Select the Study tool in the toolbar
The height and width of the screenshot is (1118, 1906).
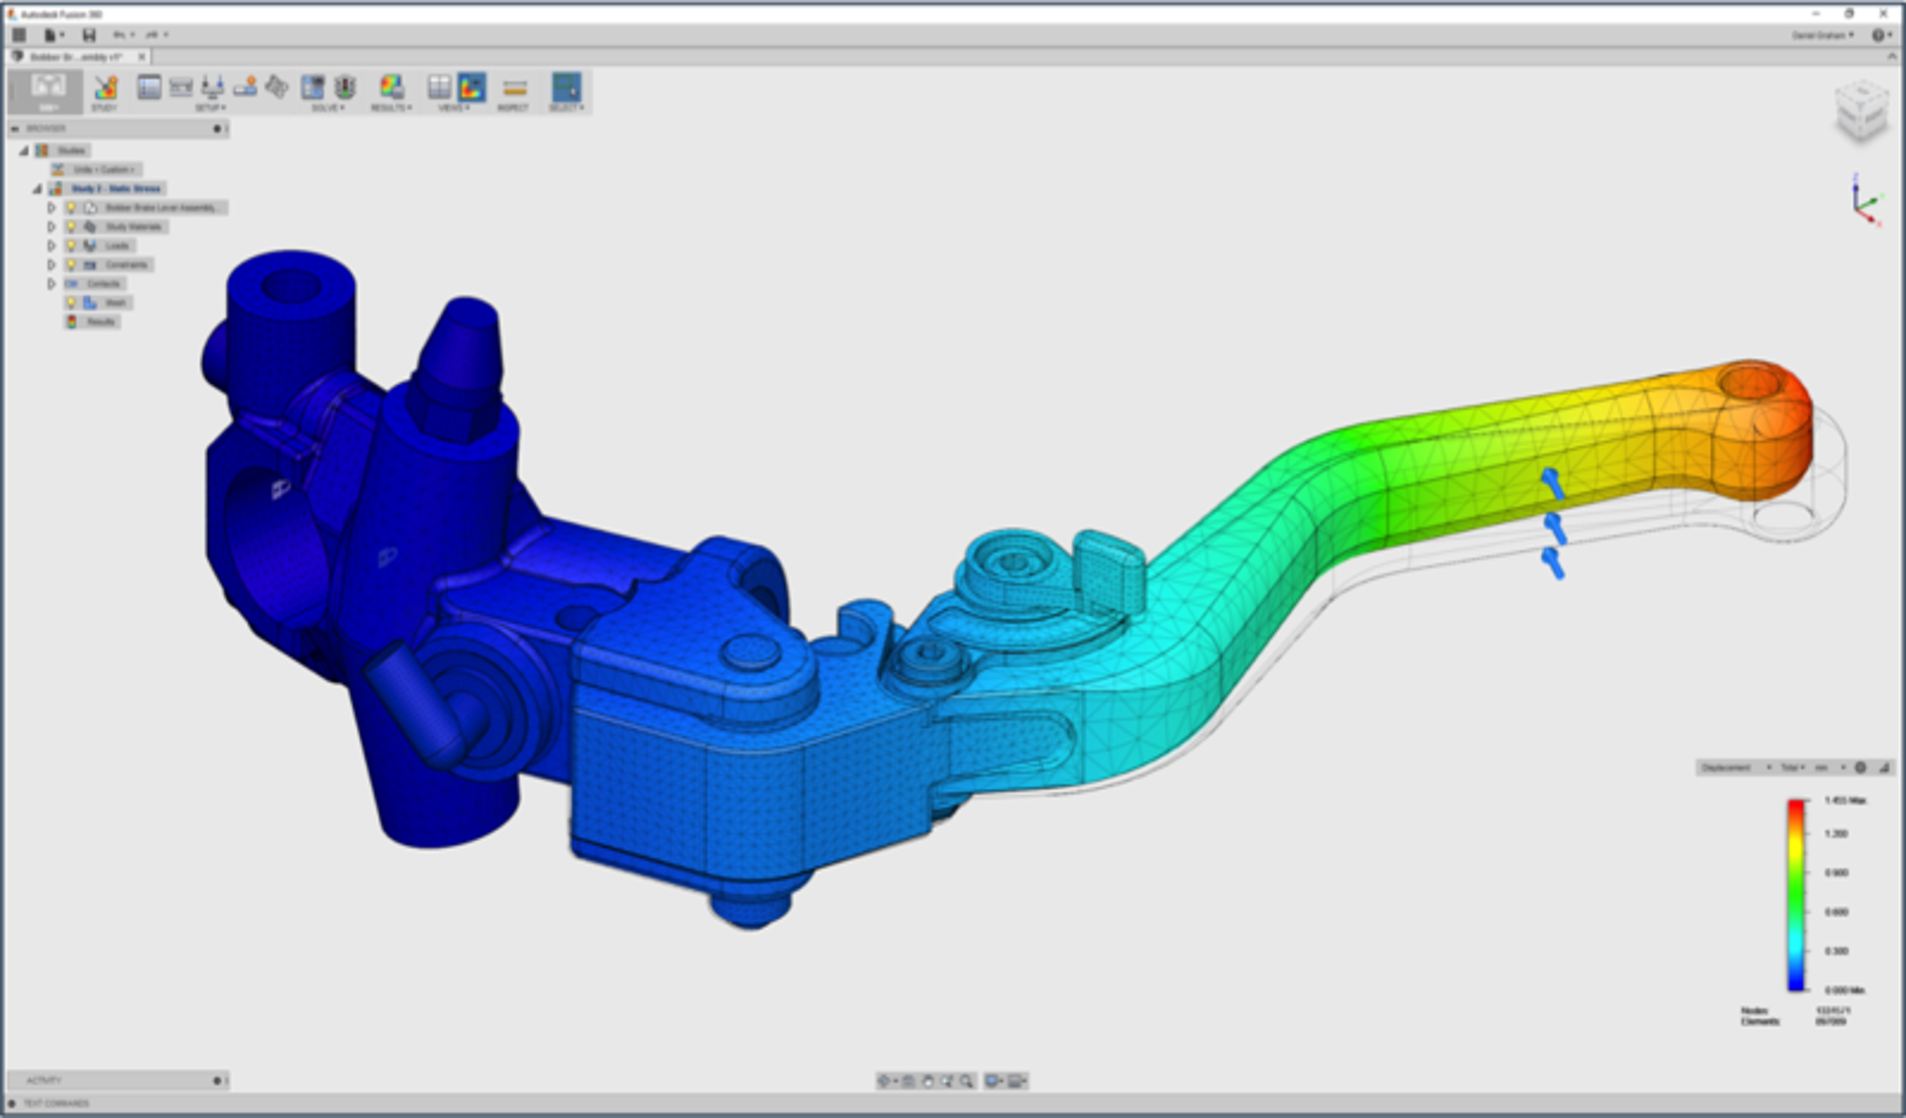(105, 90)
